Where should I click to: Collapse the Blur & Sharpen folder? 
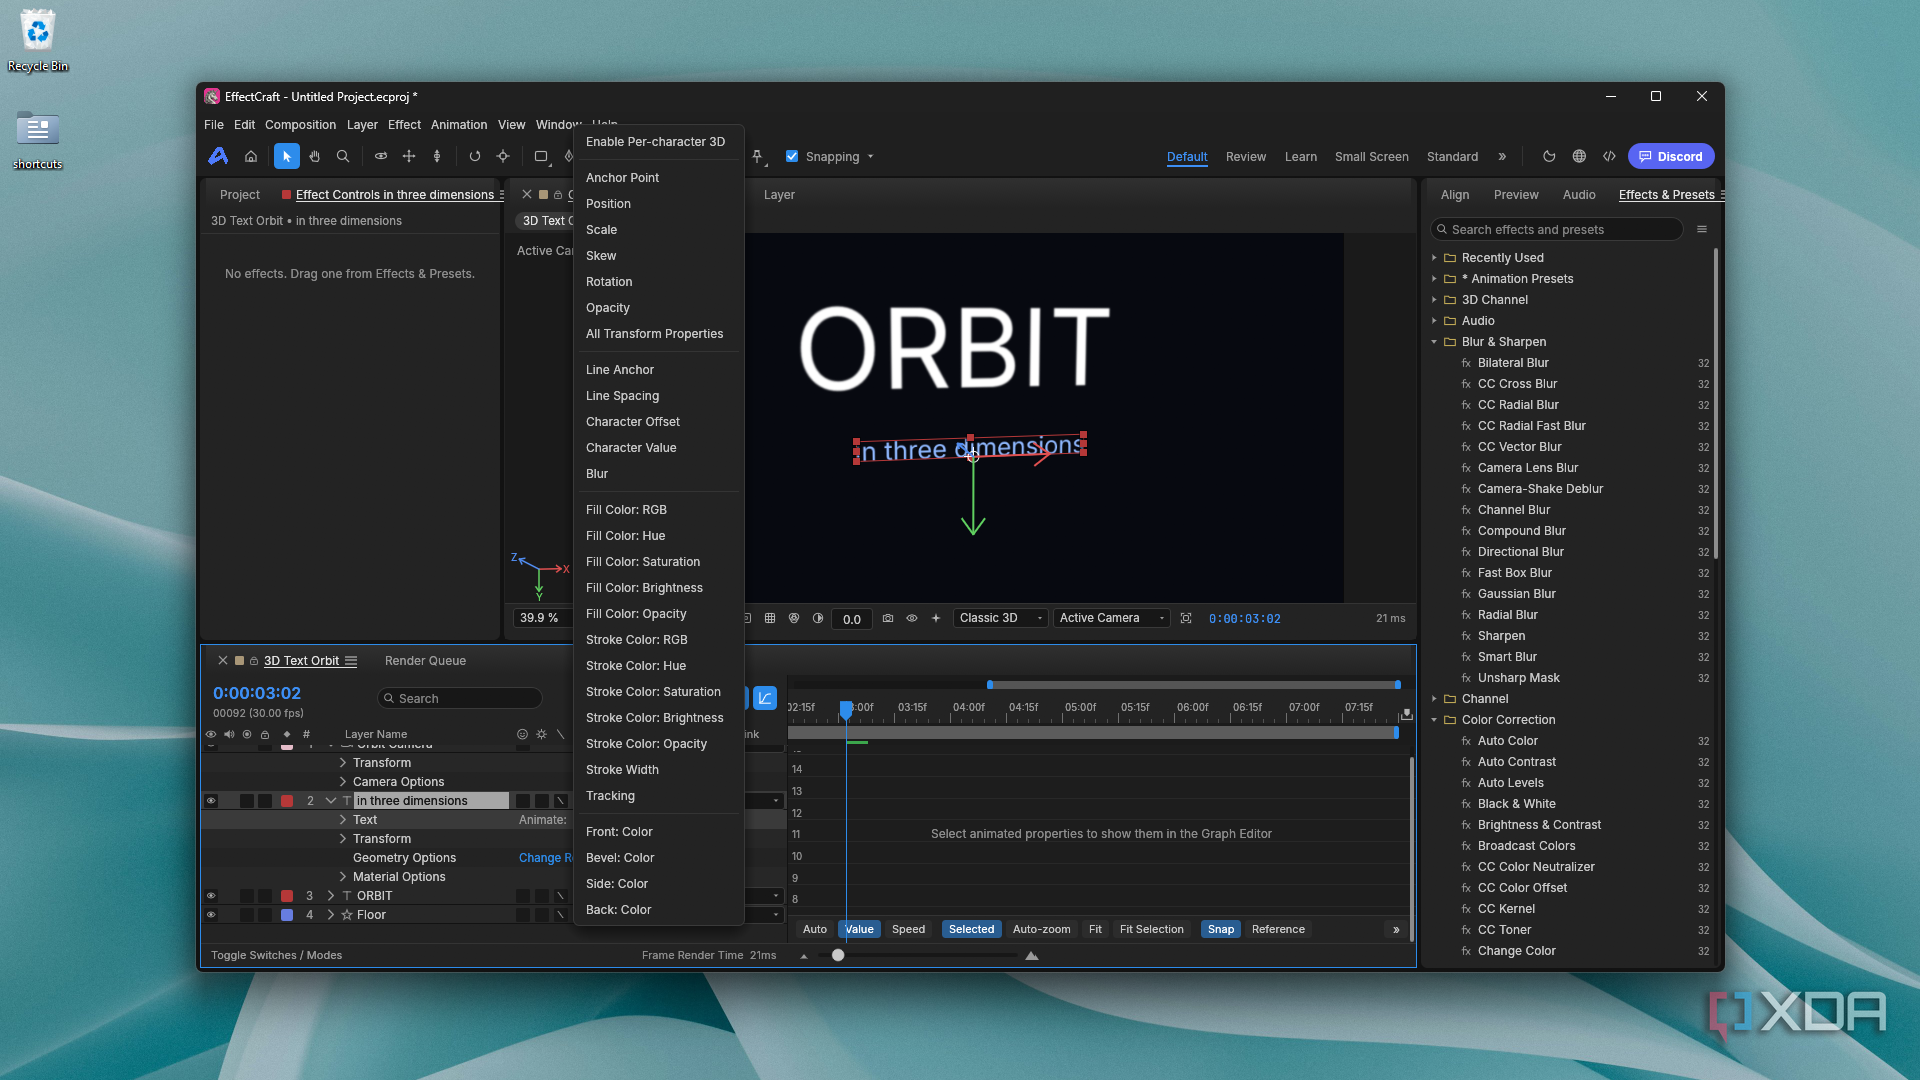pyautogui.click(x=1434, y=342)
